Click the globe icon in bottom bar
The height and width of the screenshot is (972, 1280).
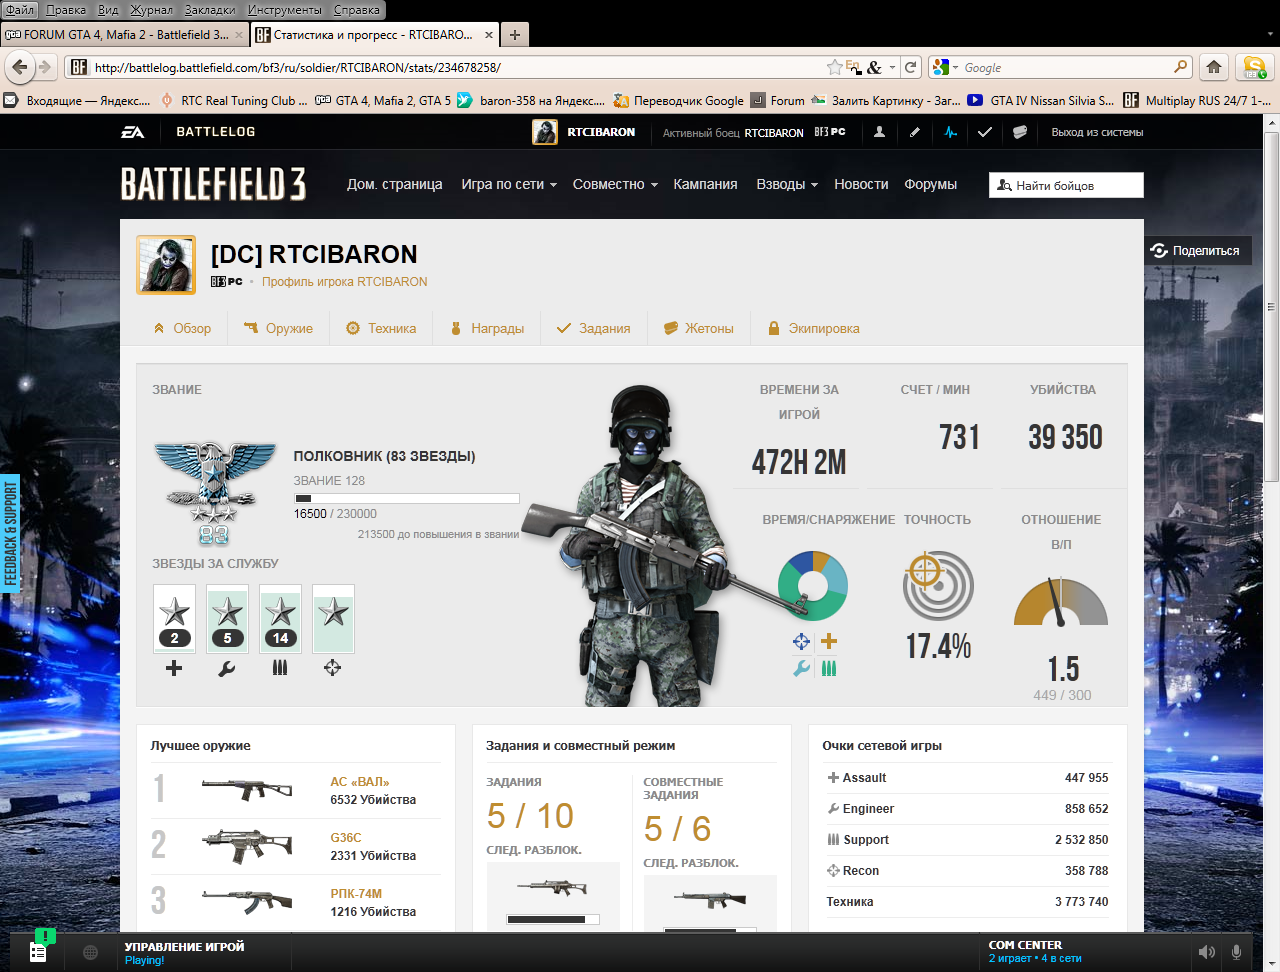click(x=90, y=953)
